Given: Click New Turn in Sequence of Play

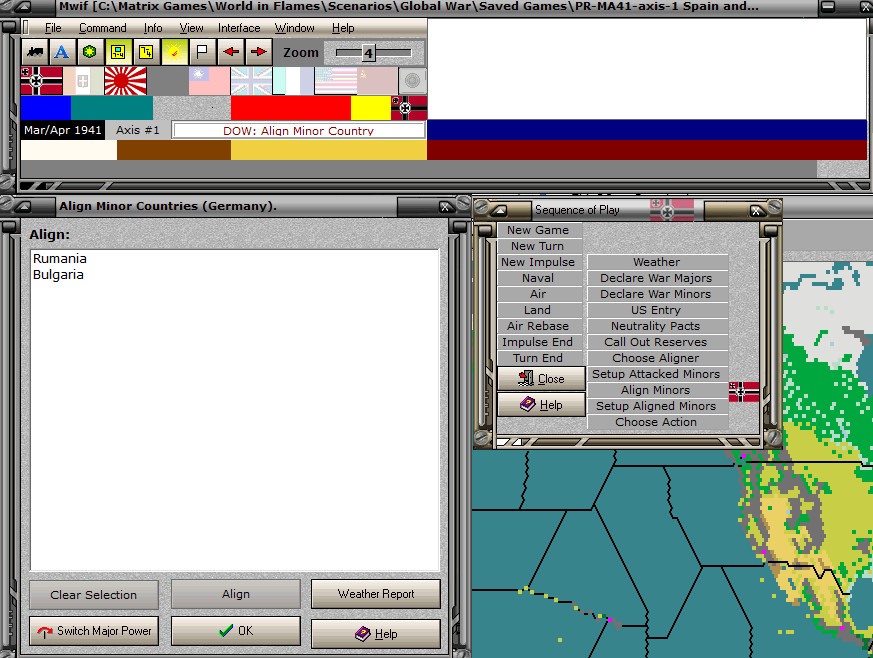Looking at the screenshot, I should coord(538,246).
